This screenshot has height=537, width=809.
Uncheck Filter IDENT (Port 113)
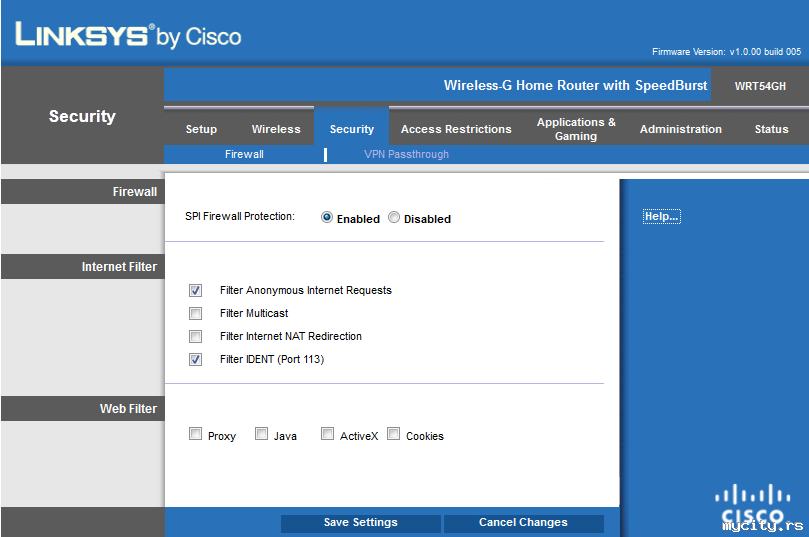coord(196,360)
